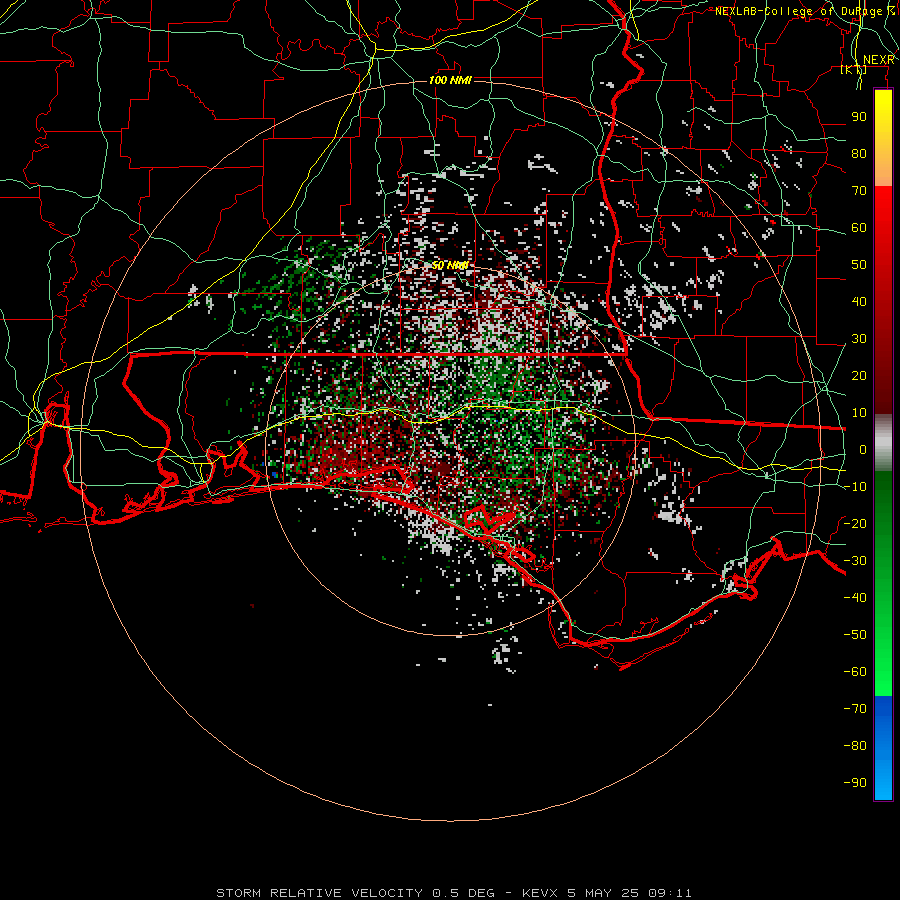Click the -30 value on velocity scale

pos(855,561)
